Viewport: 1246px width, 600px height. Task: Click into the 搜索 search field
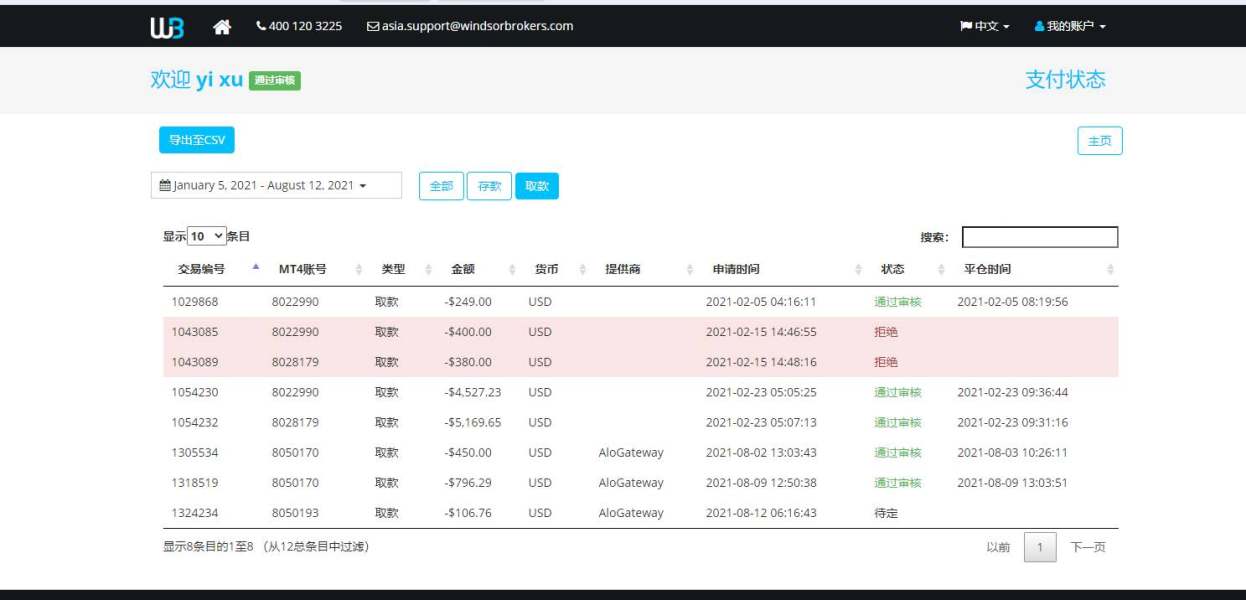point(1039,237)
